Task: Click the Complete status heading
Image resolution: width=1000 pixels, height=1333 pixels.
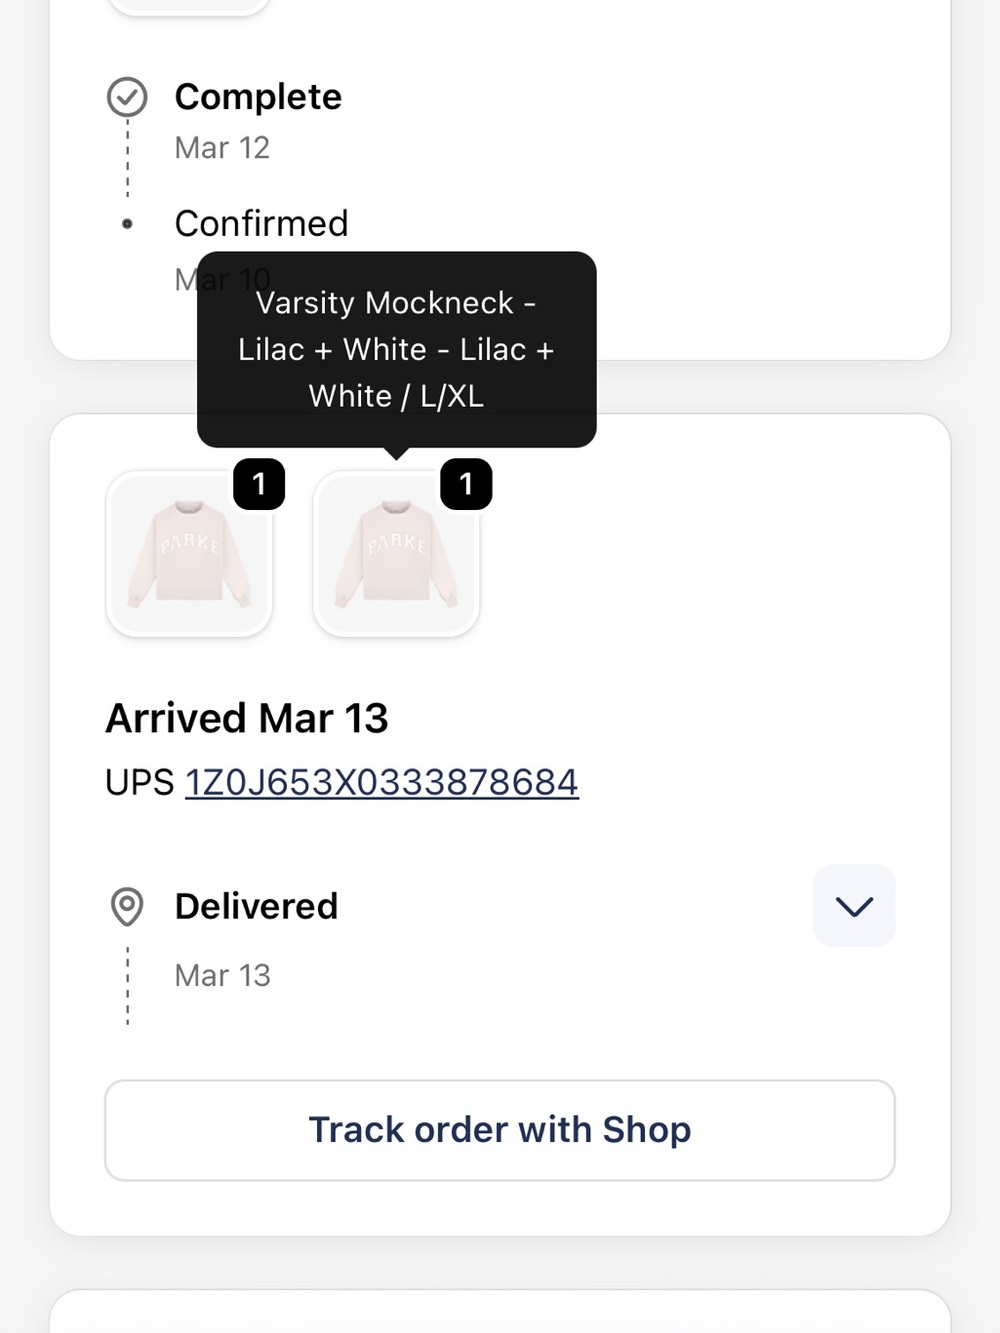Action: pyautogui.click(x=258, y=97)
